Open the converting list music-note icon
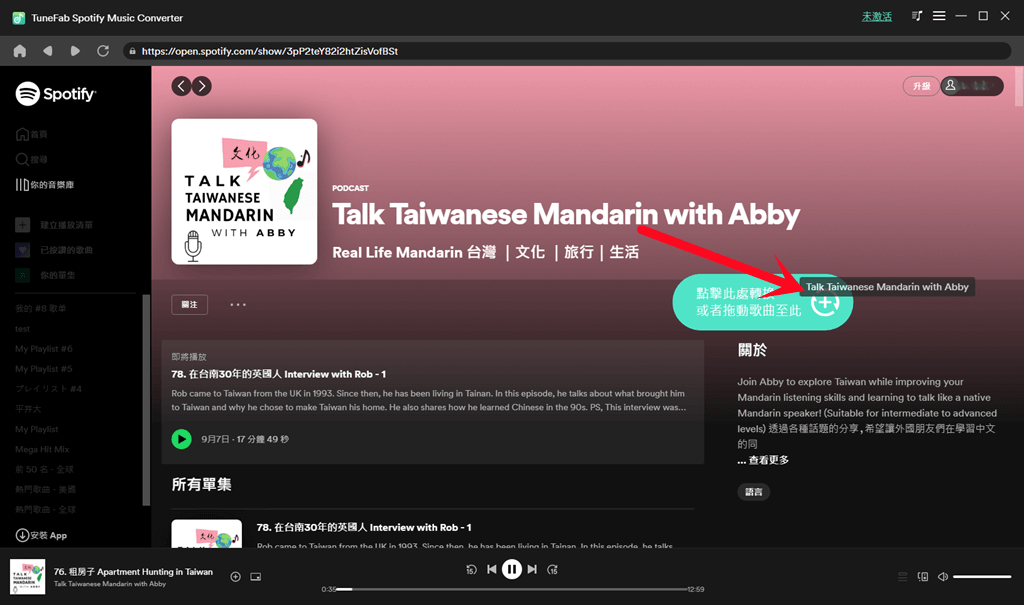The height and width of the screenshot is (605, 1024). 917,16
